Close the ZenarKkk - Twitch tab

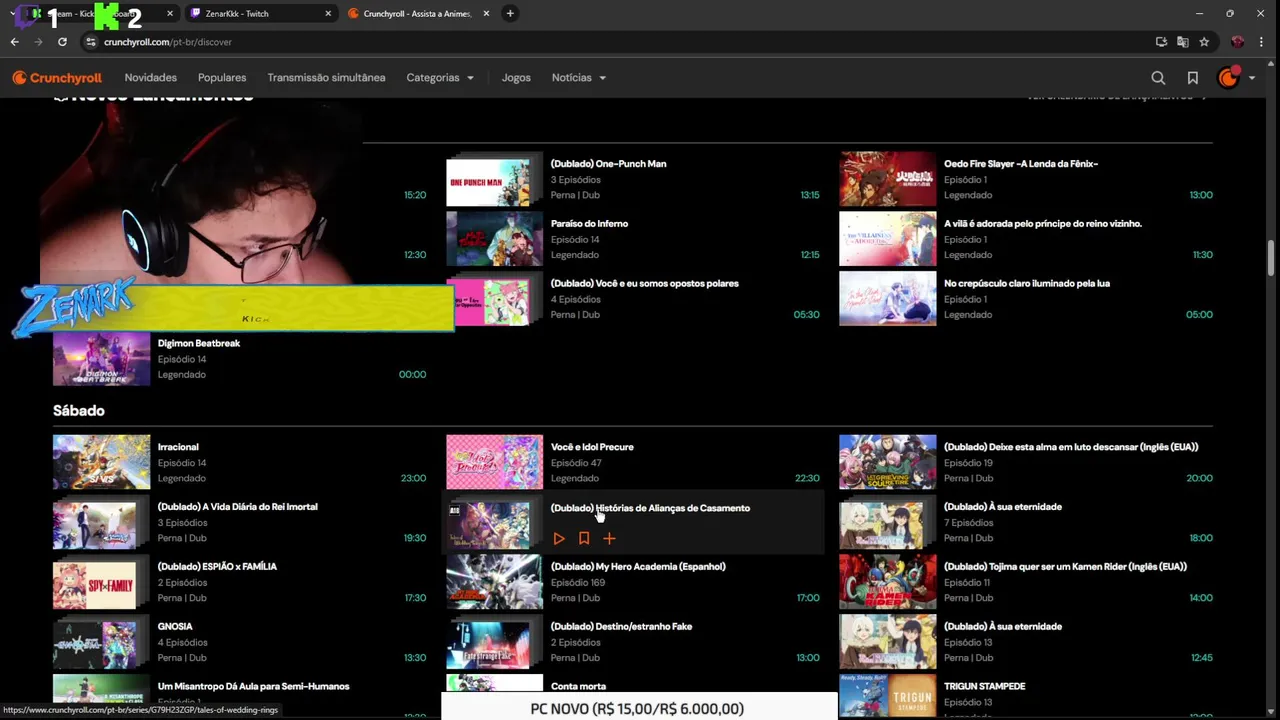coord(328,14)
